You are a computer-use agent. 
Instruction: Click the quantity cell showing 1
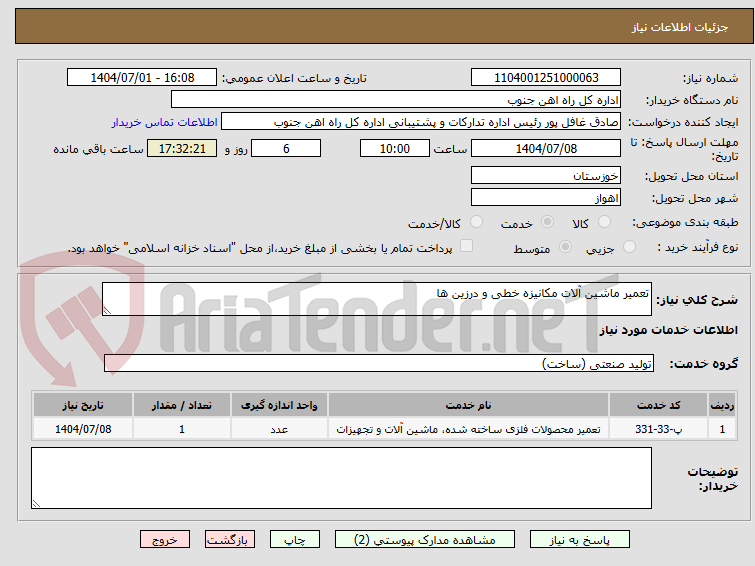[182, 429]
